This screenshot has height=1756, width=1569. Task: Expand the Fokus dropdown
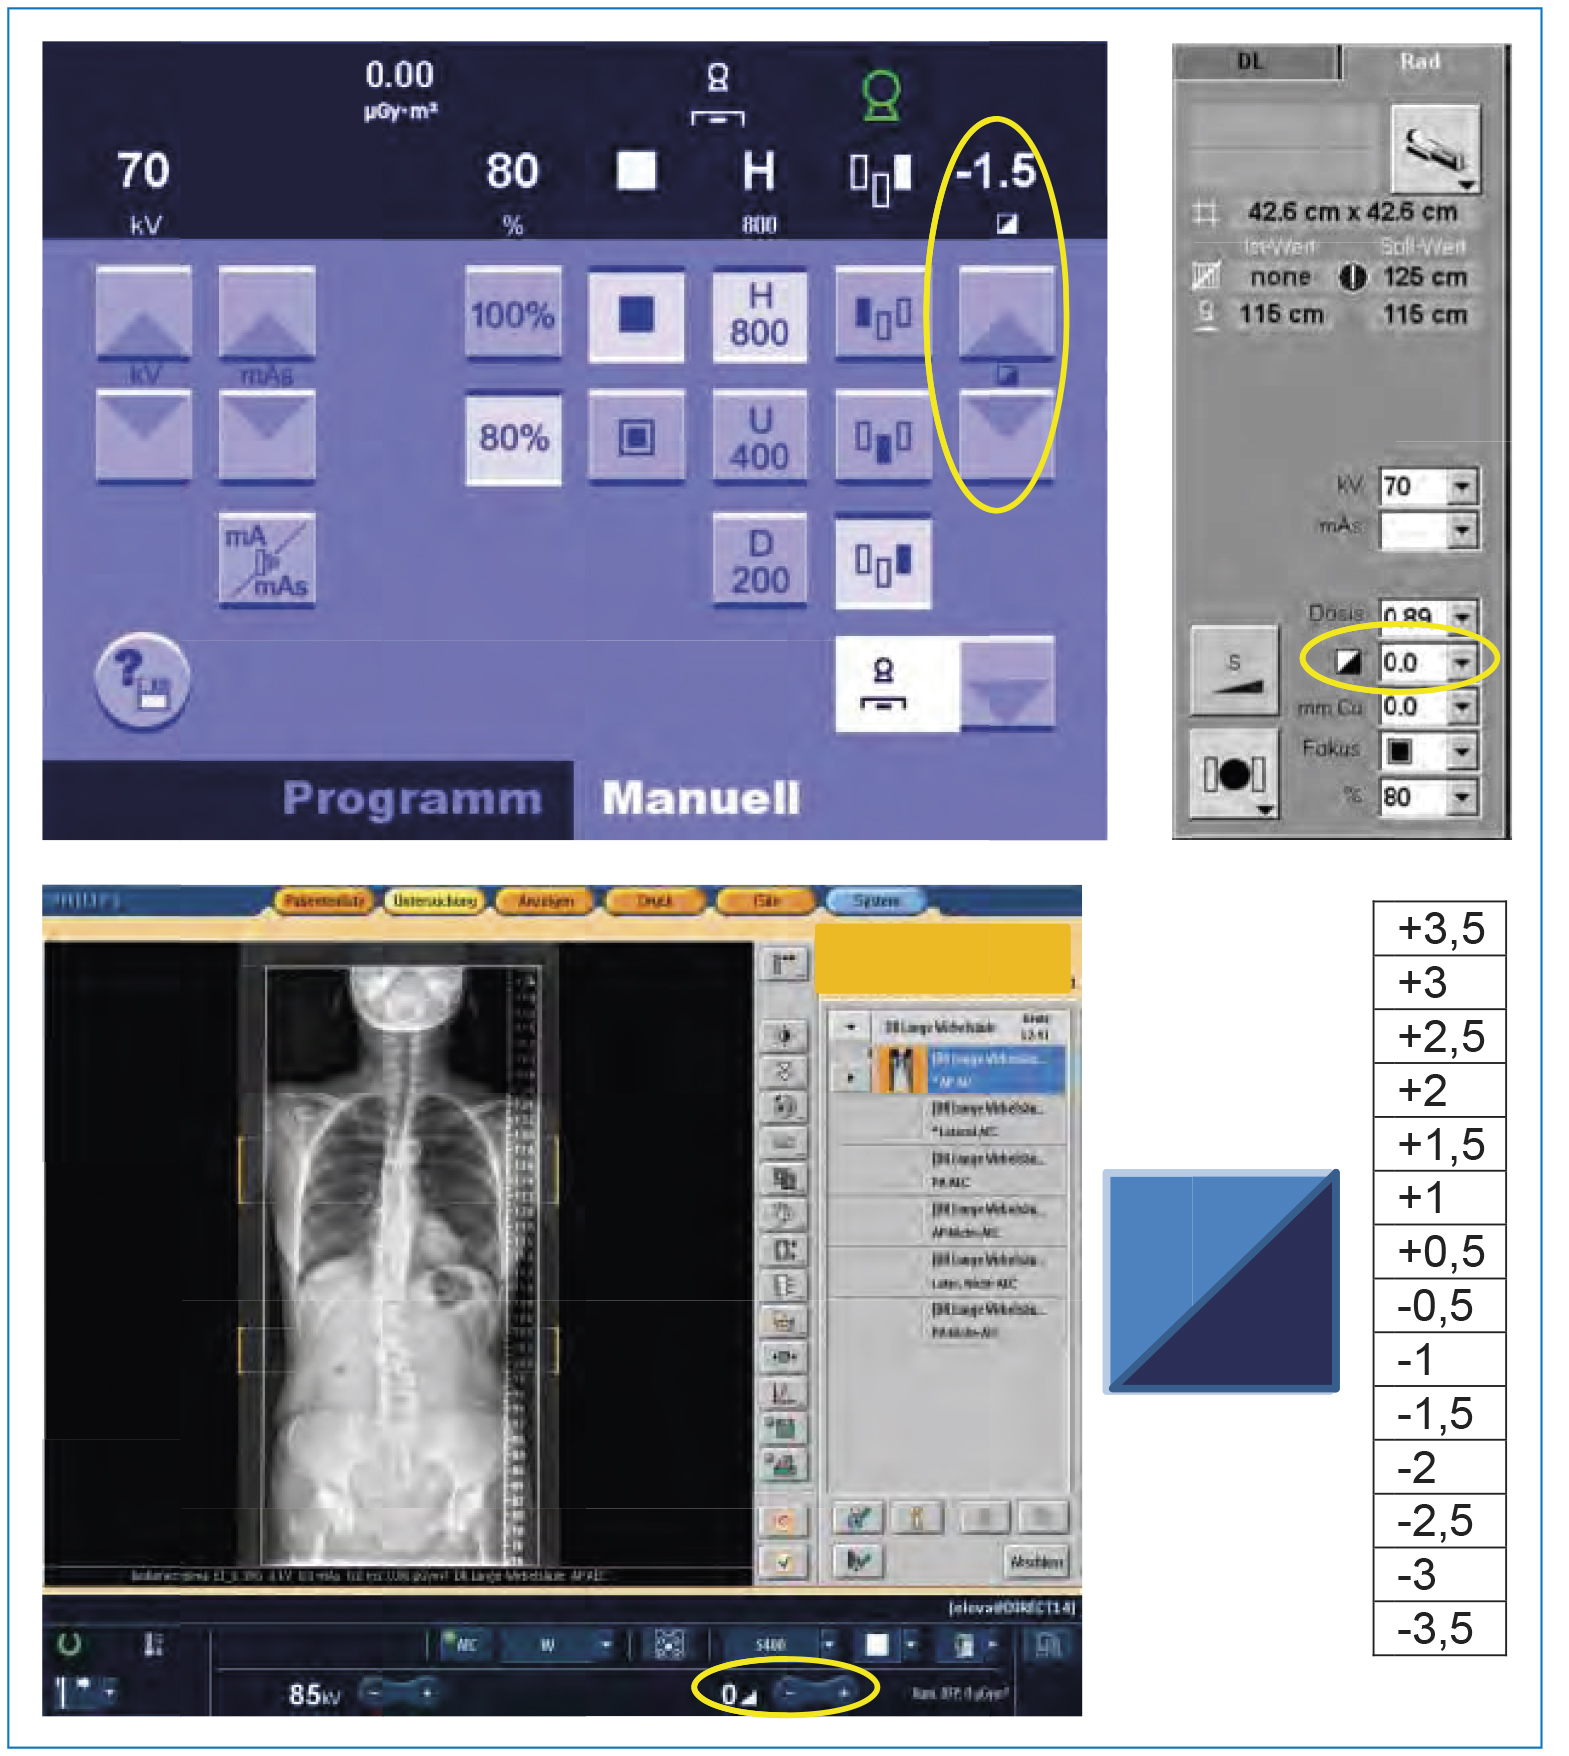click(x=1462, y=751)
